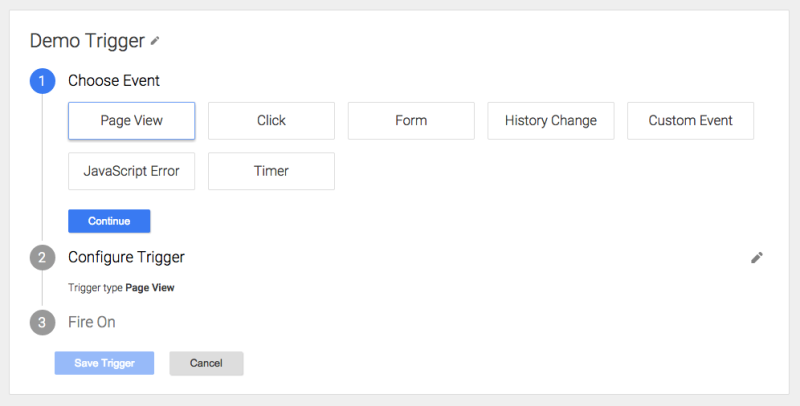Click the blue Continue button
Viewport: 800px width, 406px height.
[x=109, y=221]
